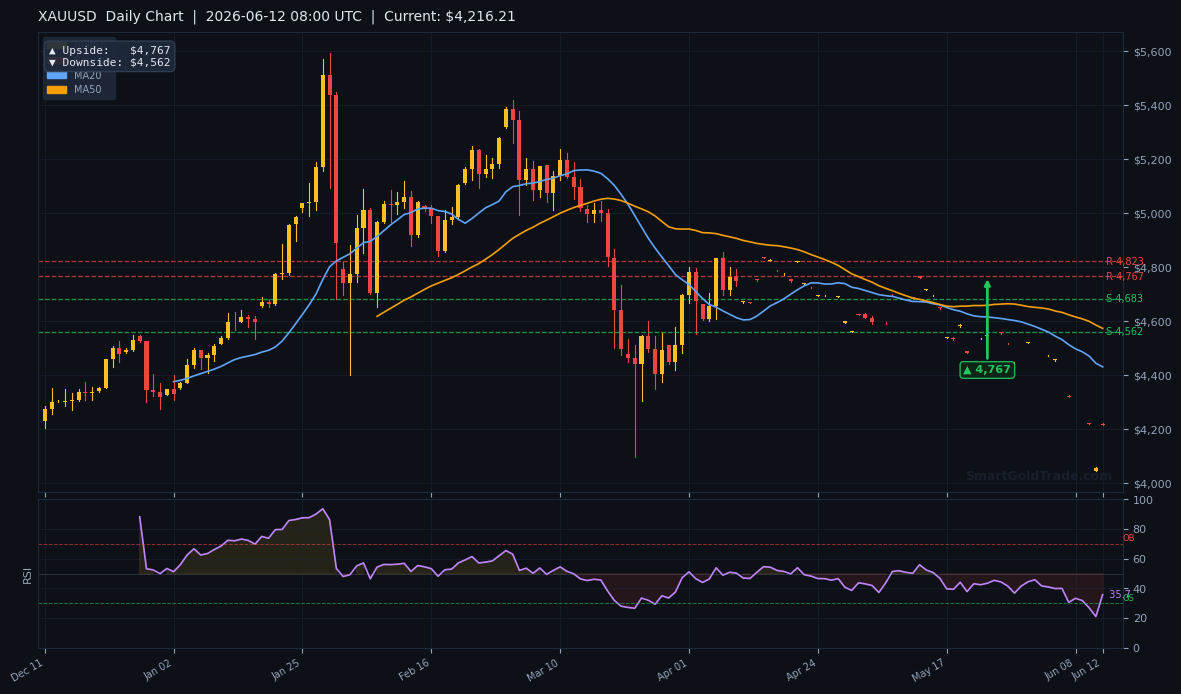This screenshot has height=694, width=1181.
Task: Click the Upside $4,767 line in the legend box
Action: pos(109,50)
